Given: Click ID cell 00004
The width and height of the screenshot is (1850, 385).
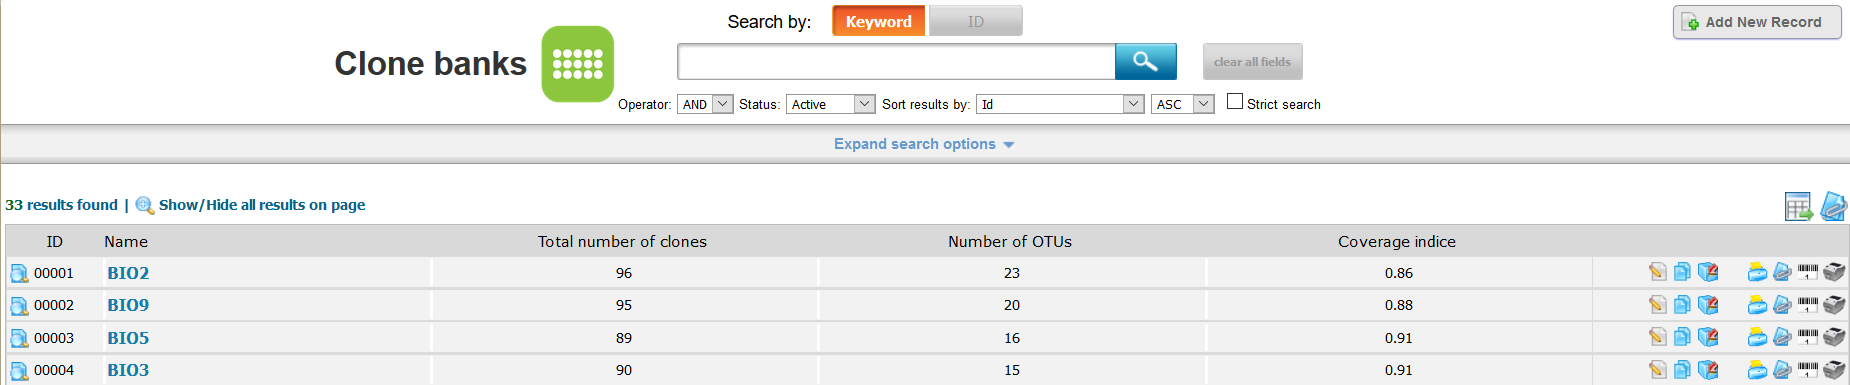Looking at the screenshot, I should pyautogui.click(x=54, y=370).
